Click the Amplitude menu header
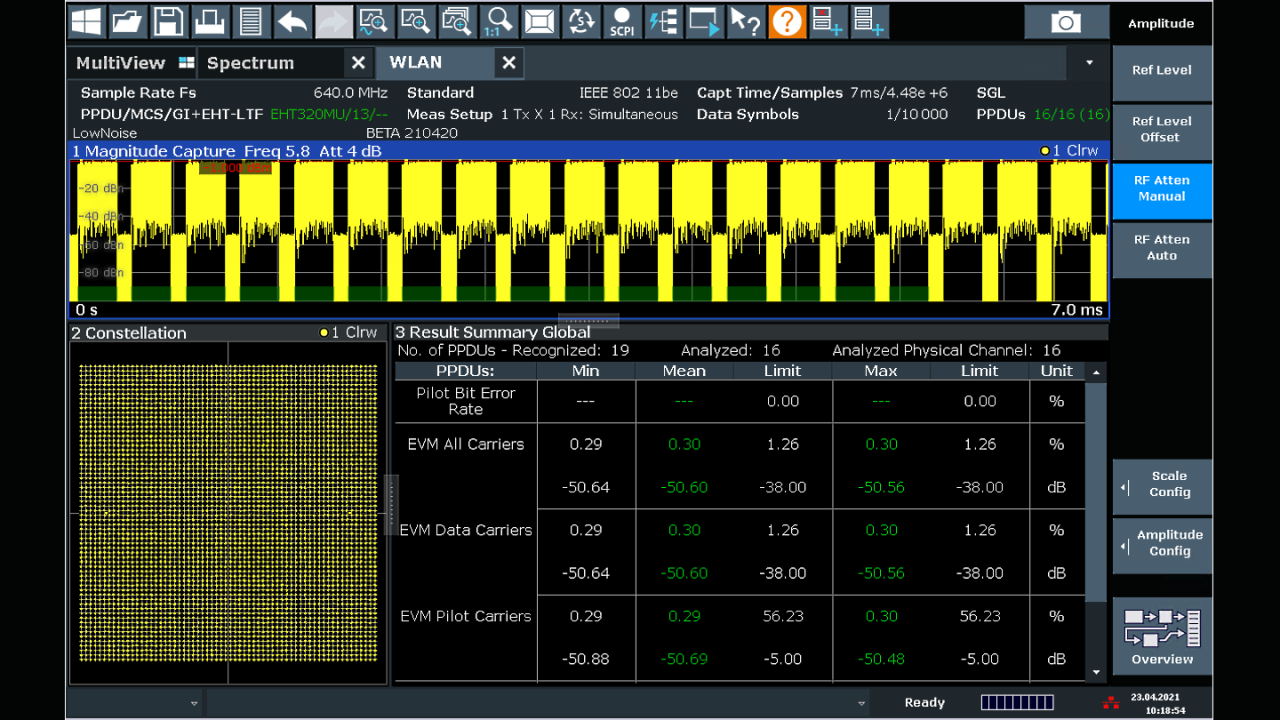 (x=1162, y=23)
